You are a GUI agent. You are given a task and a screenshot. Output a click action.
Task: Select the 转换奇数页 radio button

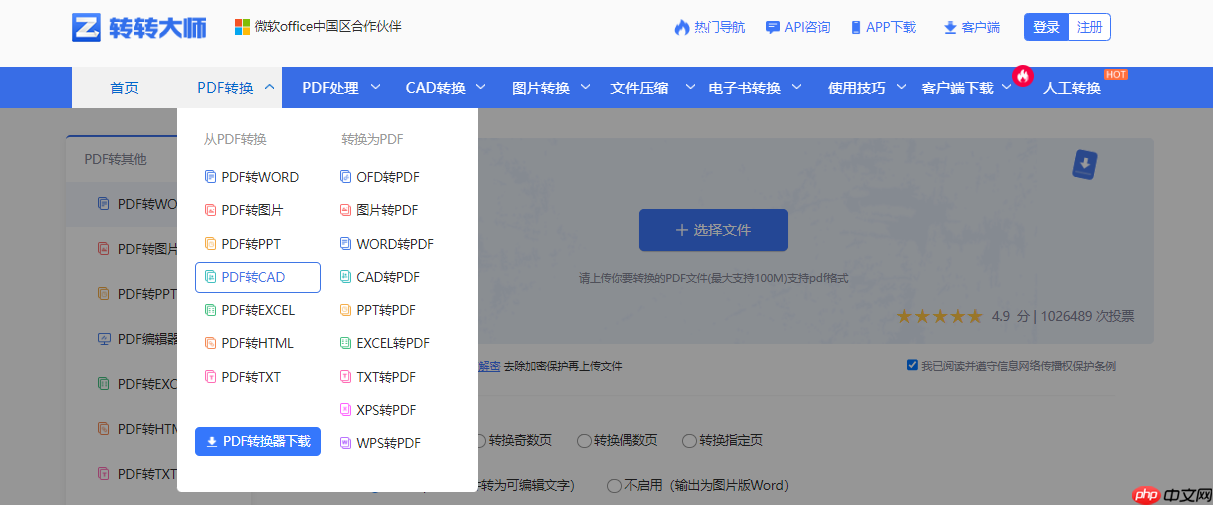click(480, 441)
